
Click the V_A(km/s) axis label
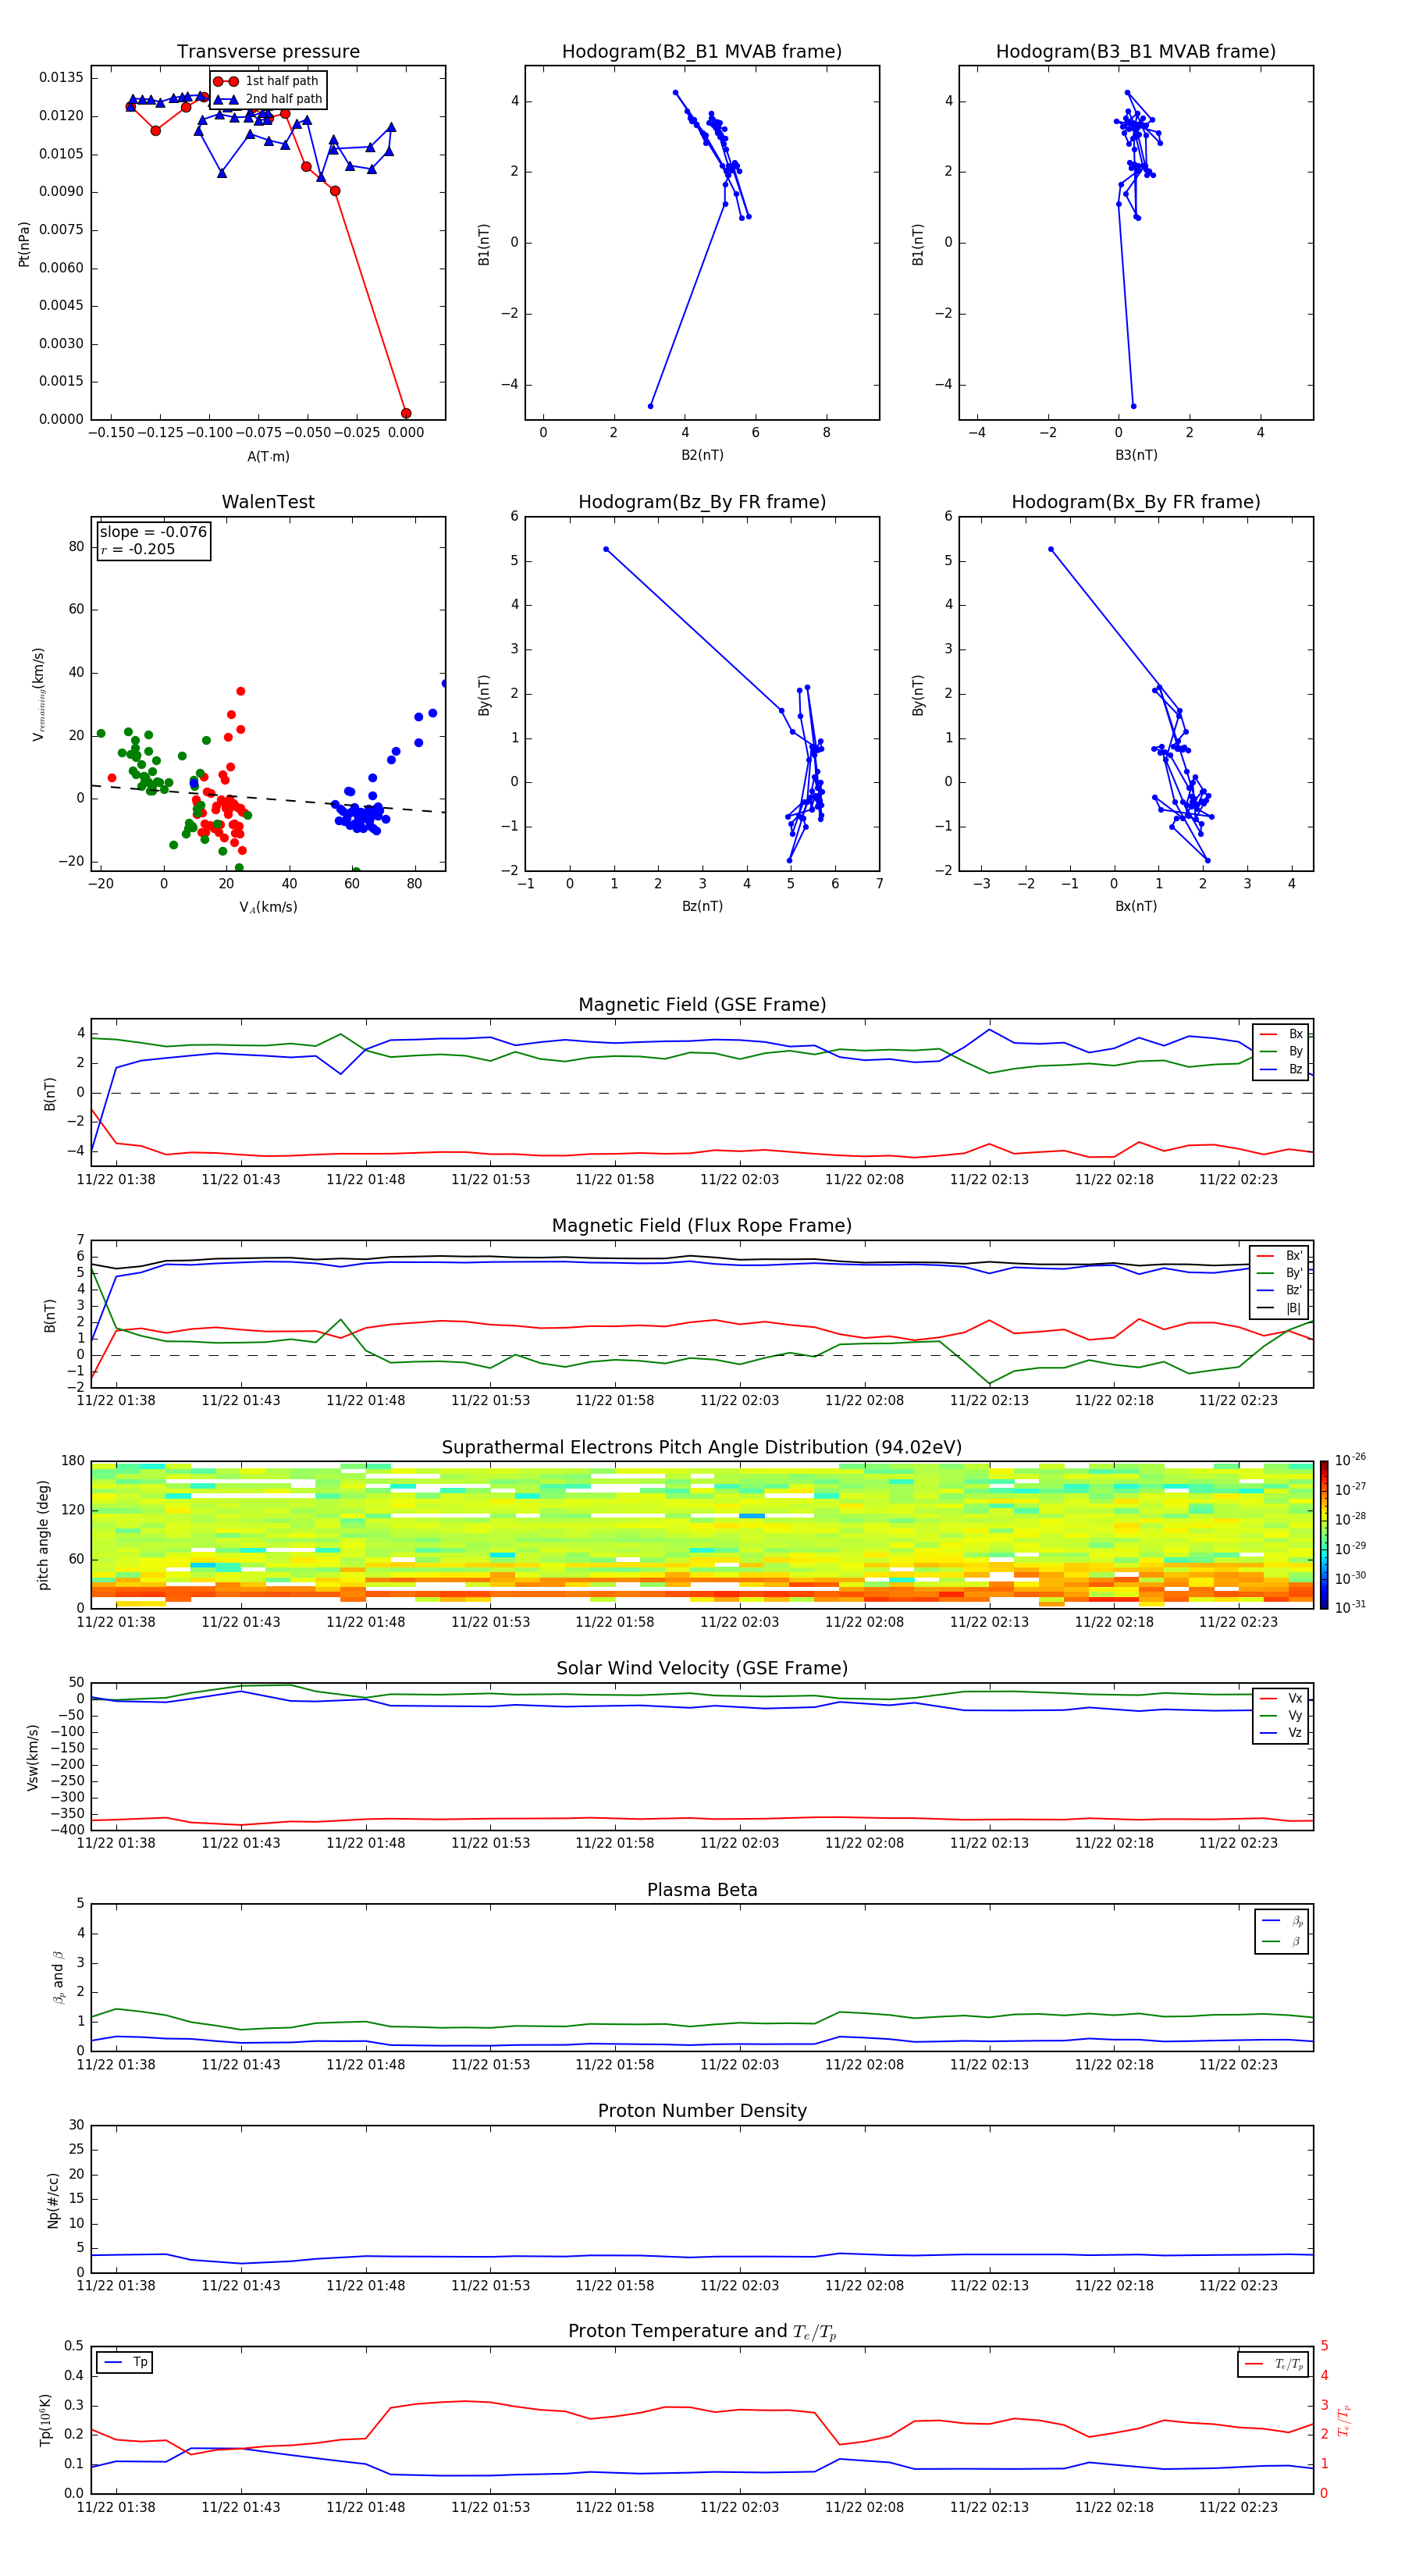click(x=268, y=907)
